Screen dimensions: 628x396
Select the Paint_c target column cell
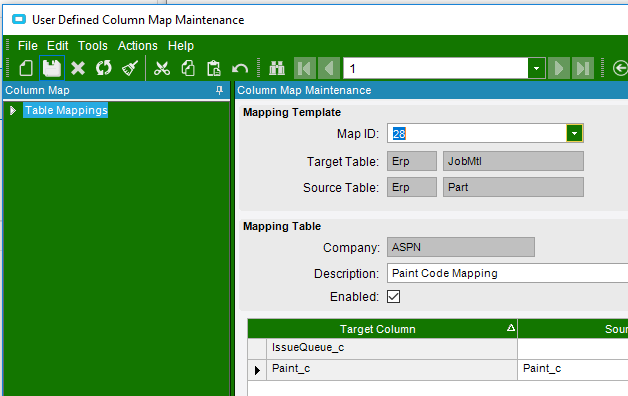[392, 369]
